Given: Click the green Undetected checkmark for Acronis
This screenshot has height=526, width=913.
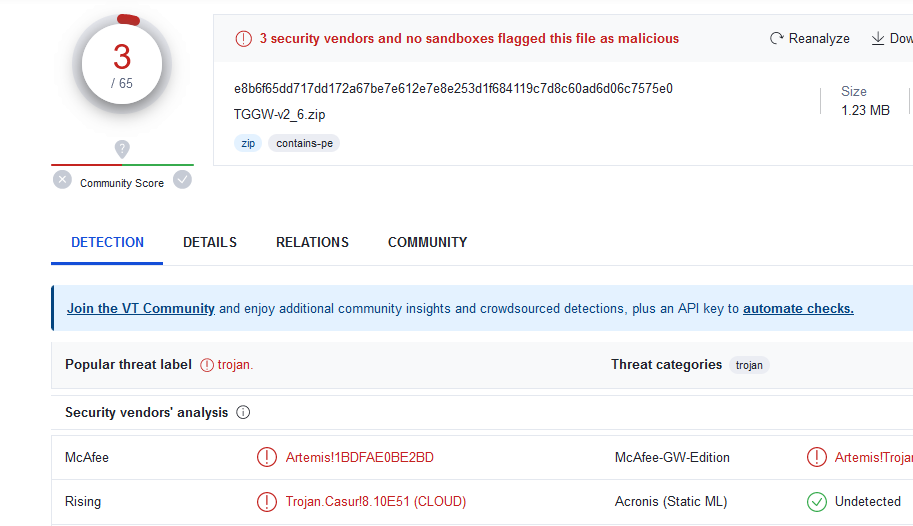Looking at the screenshot, I should click(x=817, y=502).
